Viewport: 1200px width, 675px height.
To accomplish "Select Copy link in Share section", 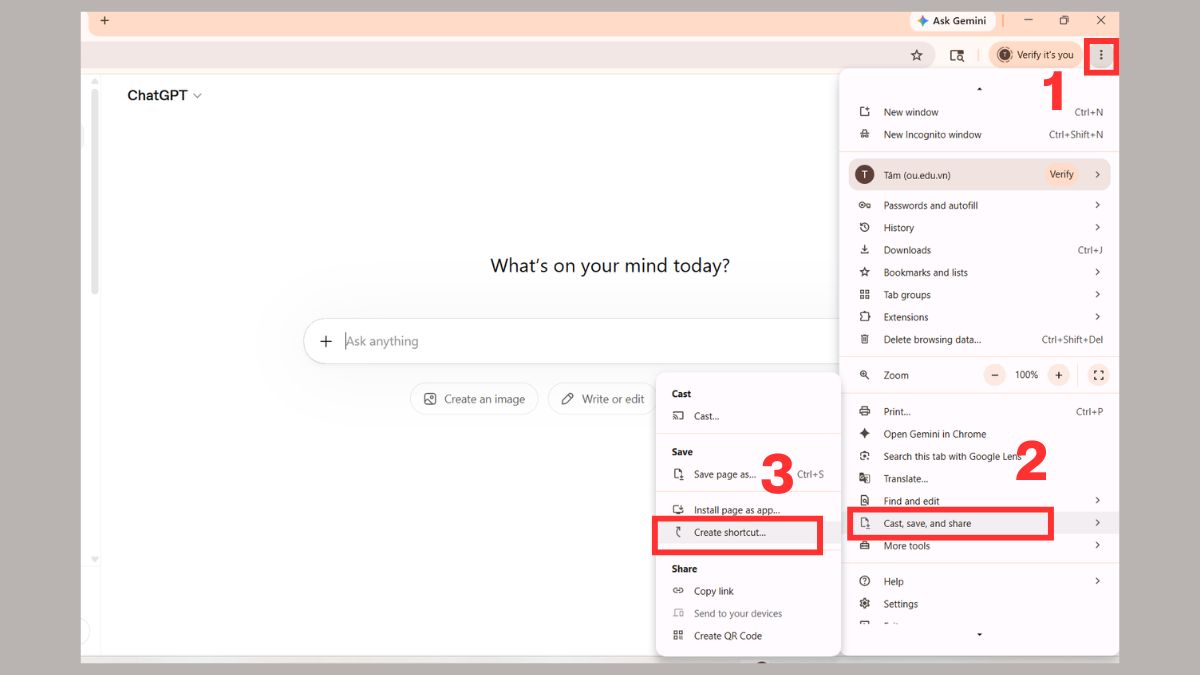I will 748,591.
